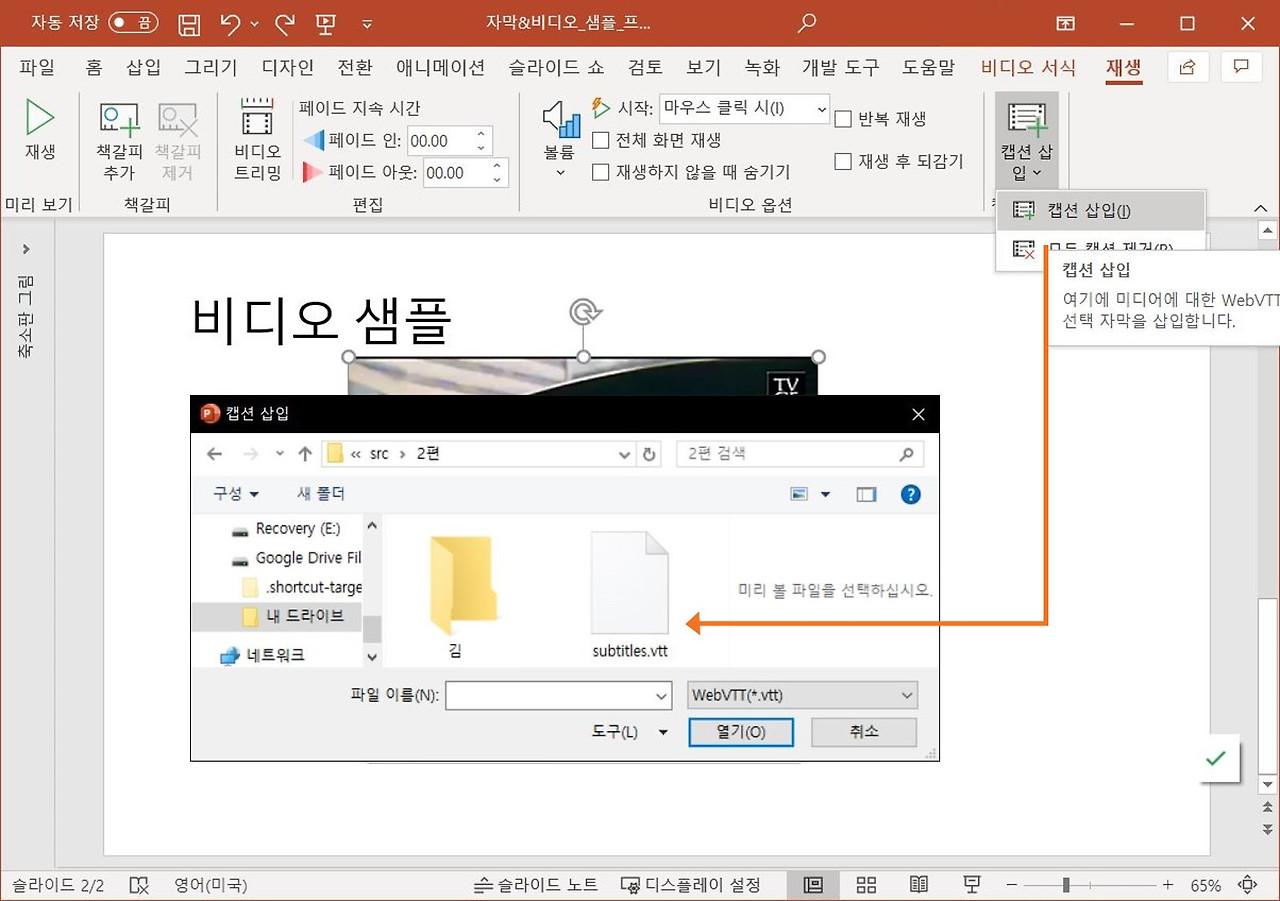Expand the 구성 dropdown in the file dialog
This screenshot has height=901, width=1280.
(232, 493)
